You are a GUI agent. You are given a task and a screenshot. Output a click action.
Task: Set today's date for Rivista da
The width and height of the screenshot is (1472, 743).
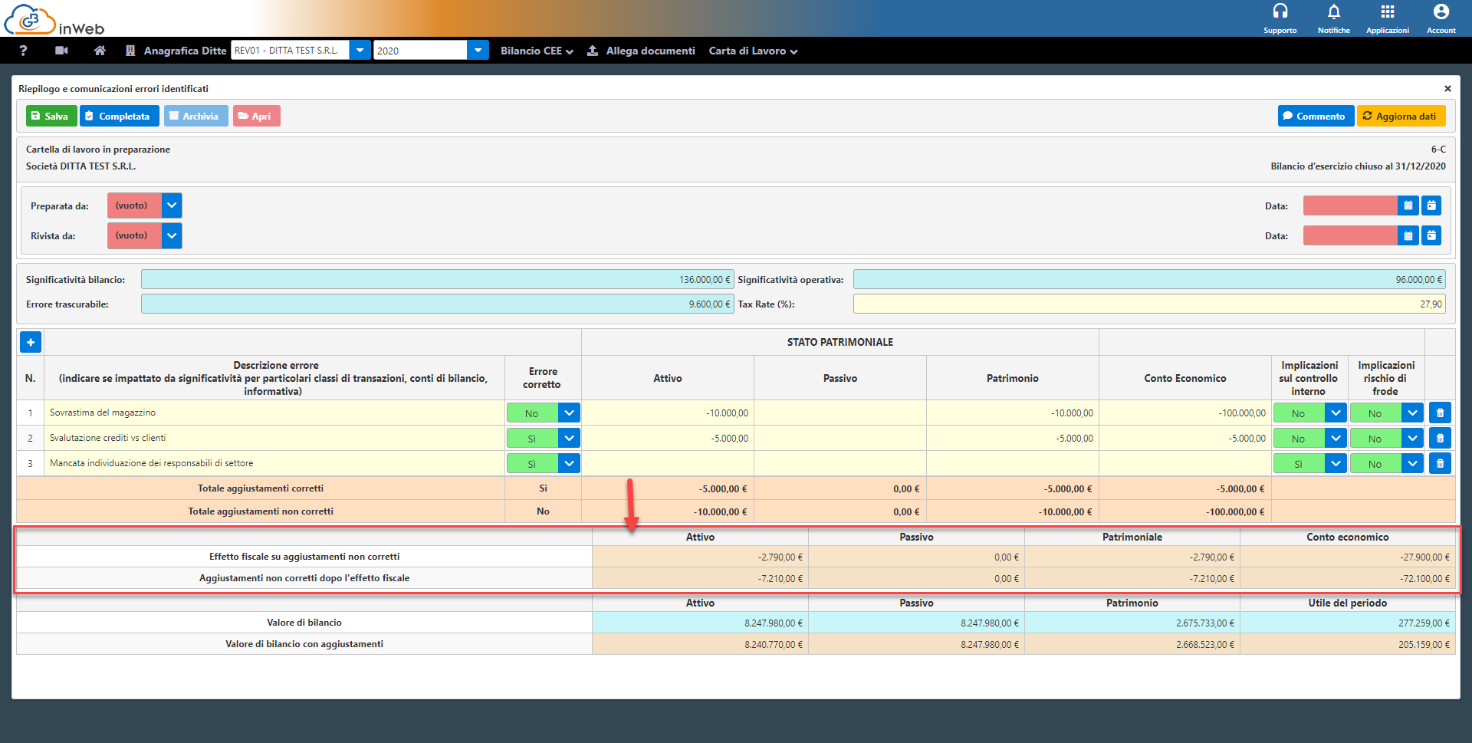point(1432,236)
